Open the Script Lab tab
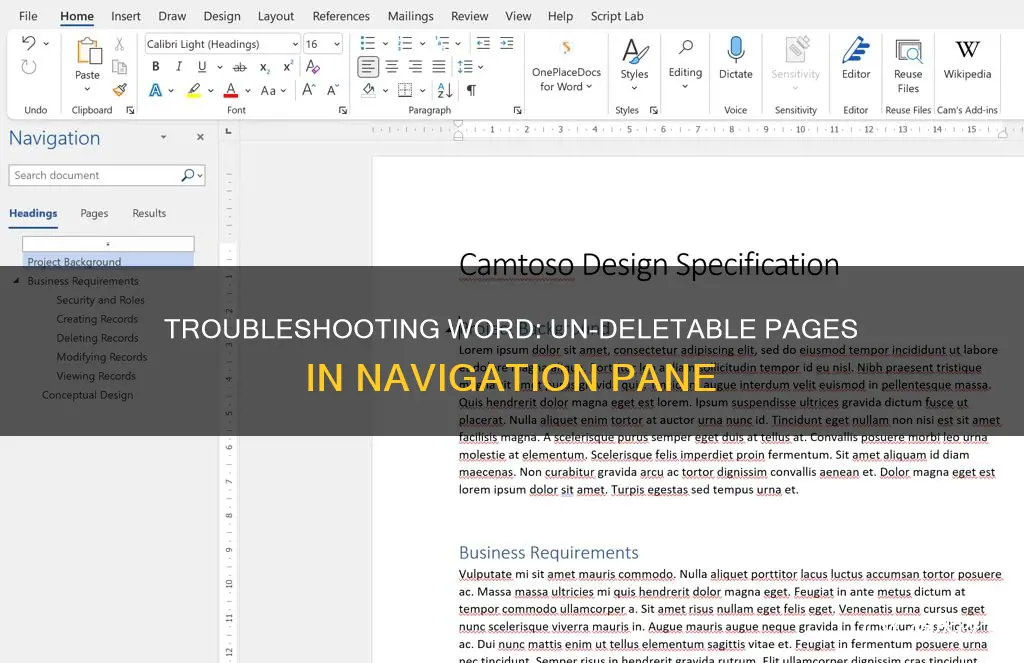 coord(617,16)
